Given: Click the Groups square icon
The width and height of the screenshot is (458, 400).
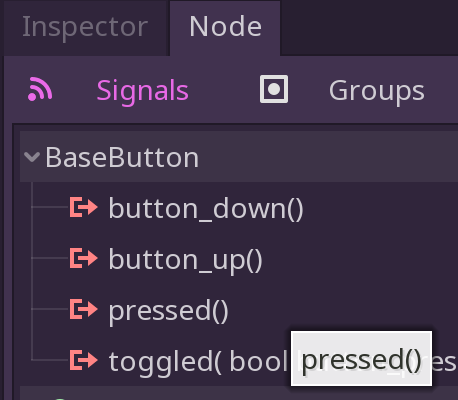Looking at the screenshot, I should [x=274, y=89].
